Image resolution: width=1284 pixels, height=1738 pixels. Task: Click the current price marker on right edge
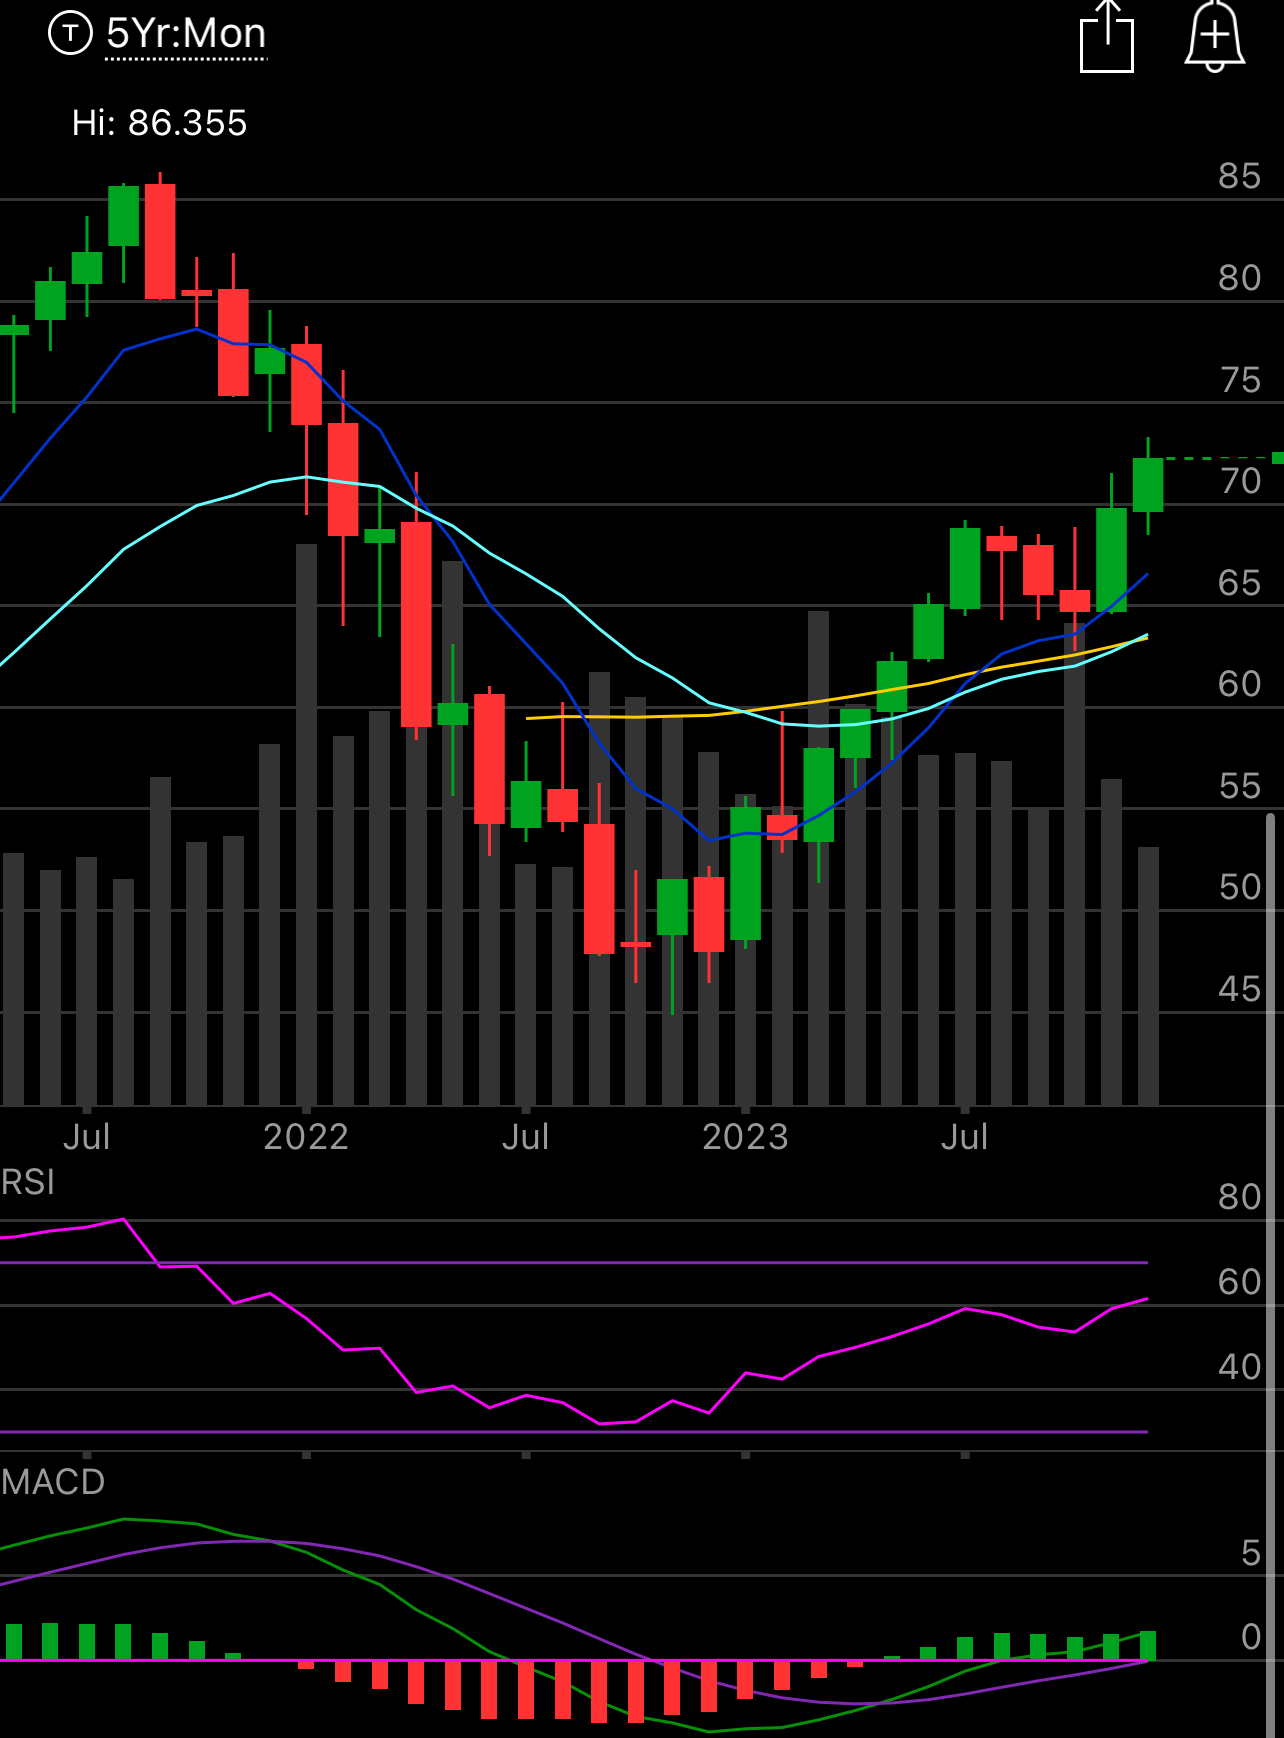[1277, 458]
